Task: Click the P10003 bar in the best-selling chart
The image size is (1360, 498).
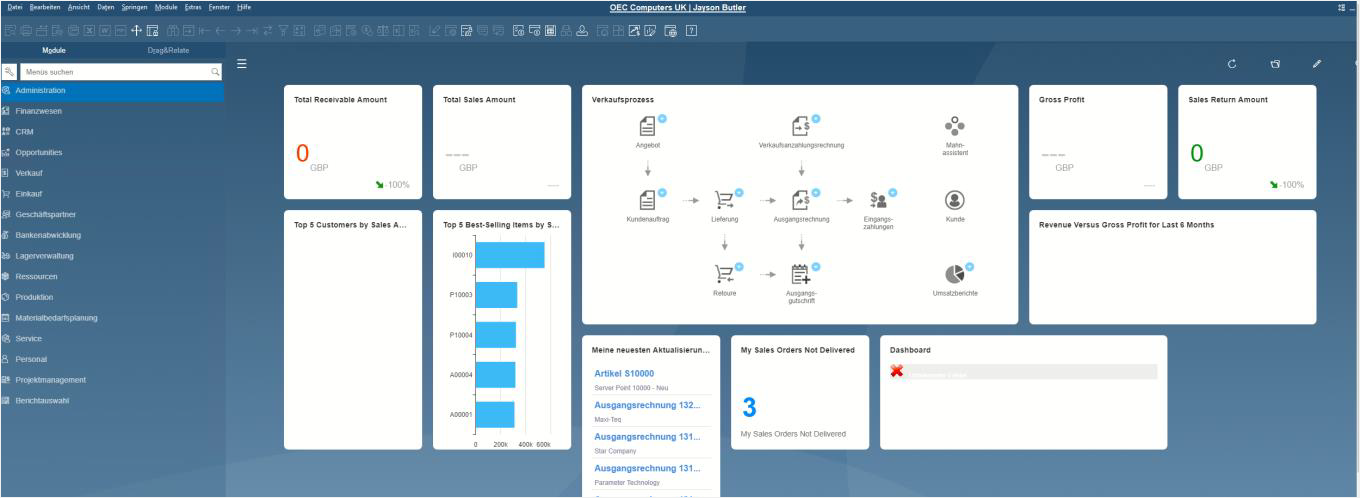Action: click(x=496, y=295)
